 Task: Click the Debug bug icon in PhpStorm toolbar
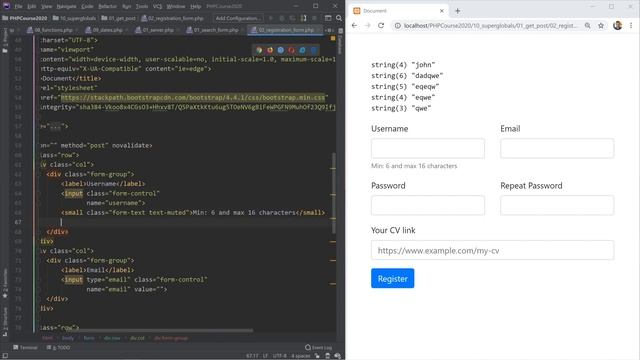coord(282,18)
